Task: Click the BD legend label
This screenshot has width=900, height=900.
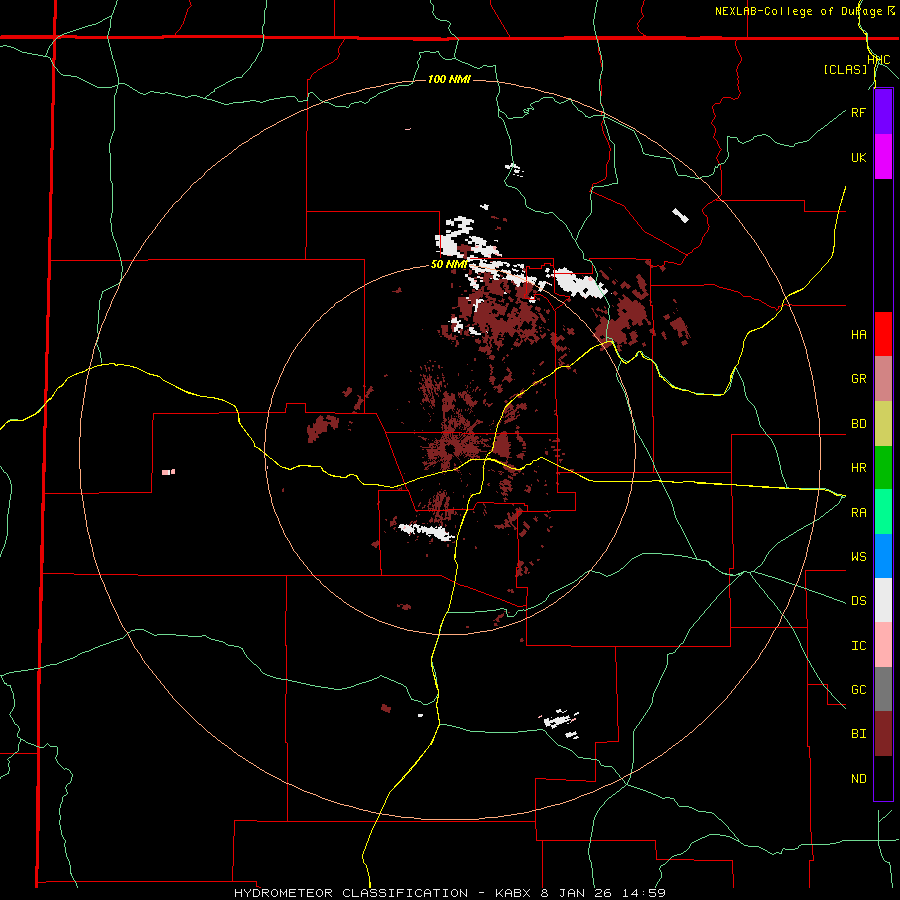Action: click(858, 424)
